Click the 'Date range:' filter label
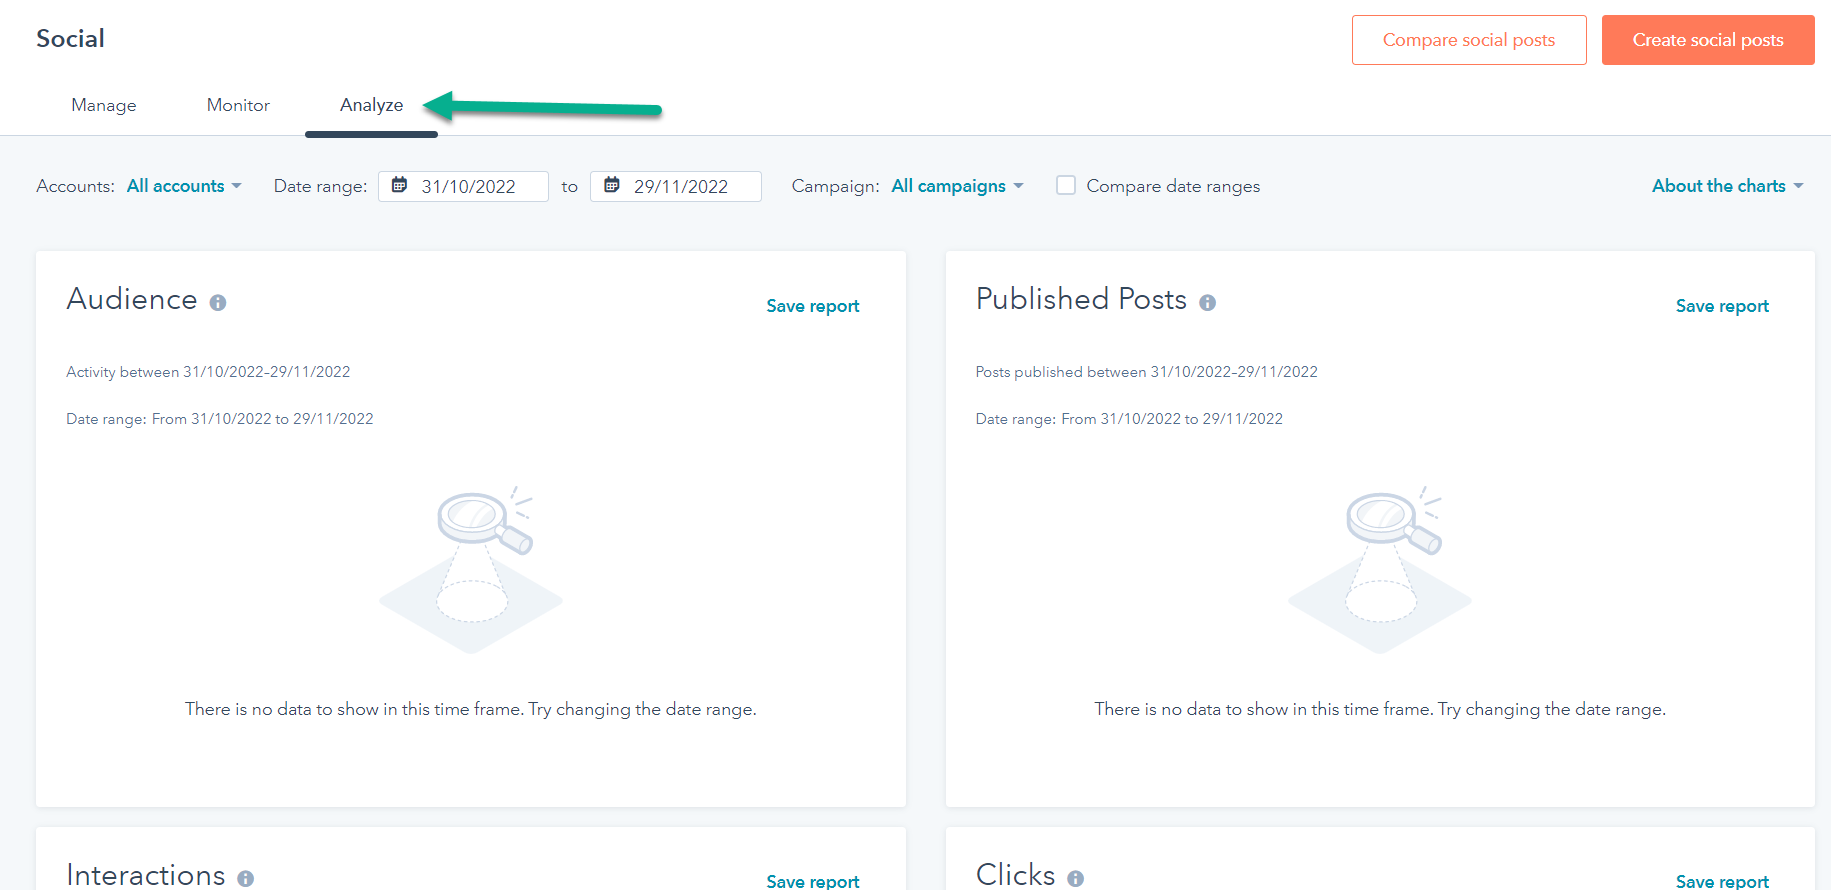This screenshot has height=890, width=1831. [x=321, y=186]
